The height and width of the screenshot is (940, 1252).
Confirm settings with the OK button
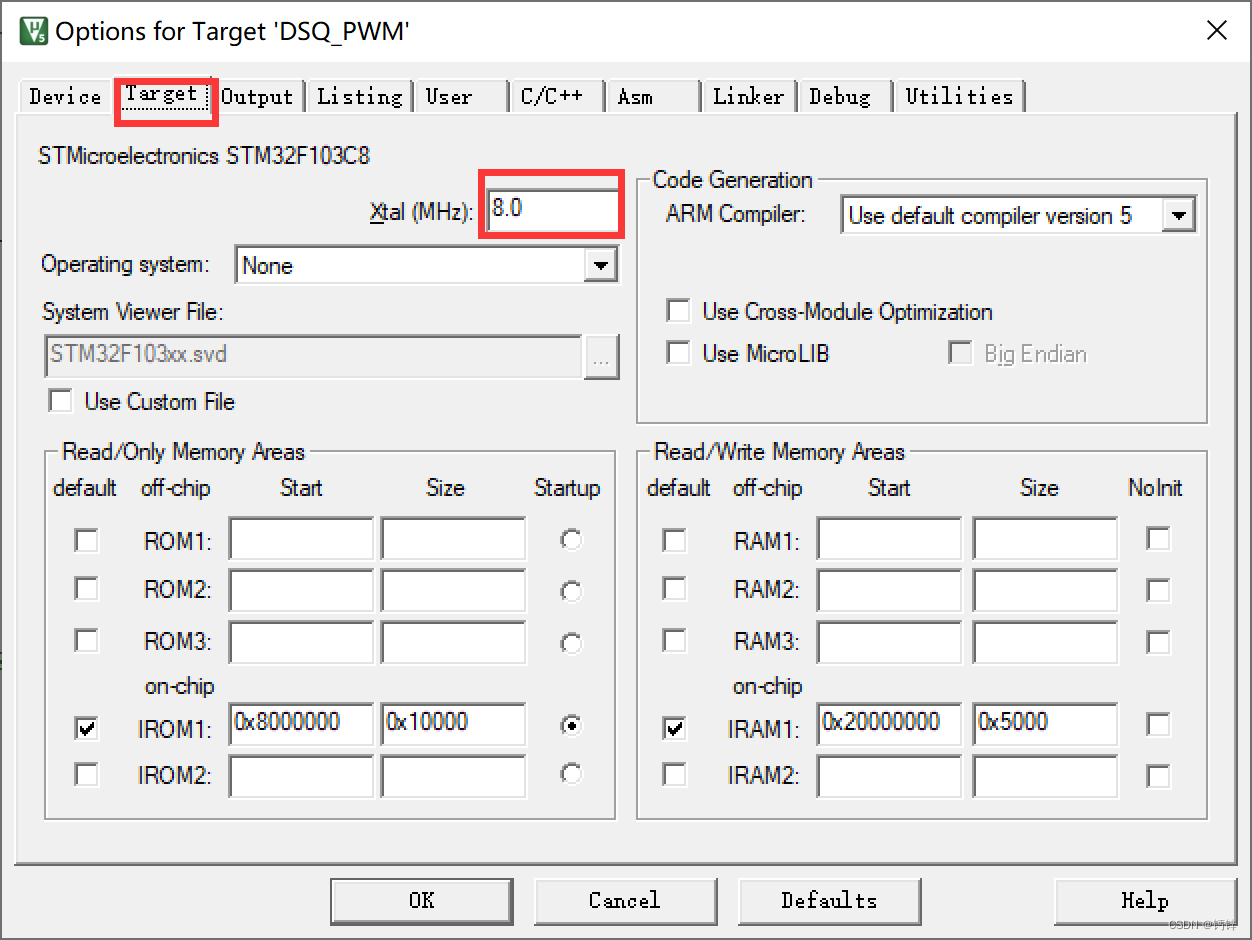pyautogui.click(x=422, y=901)
